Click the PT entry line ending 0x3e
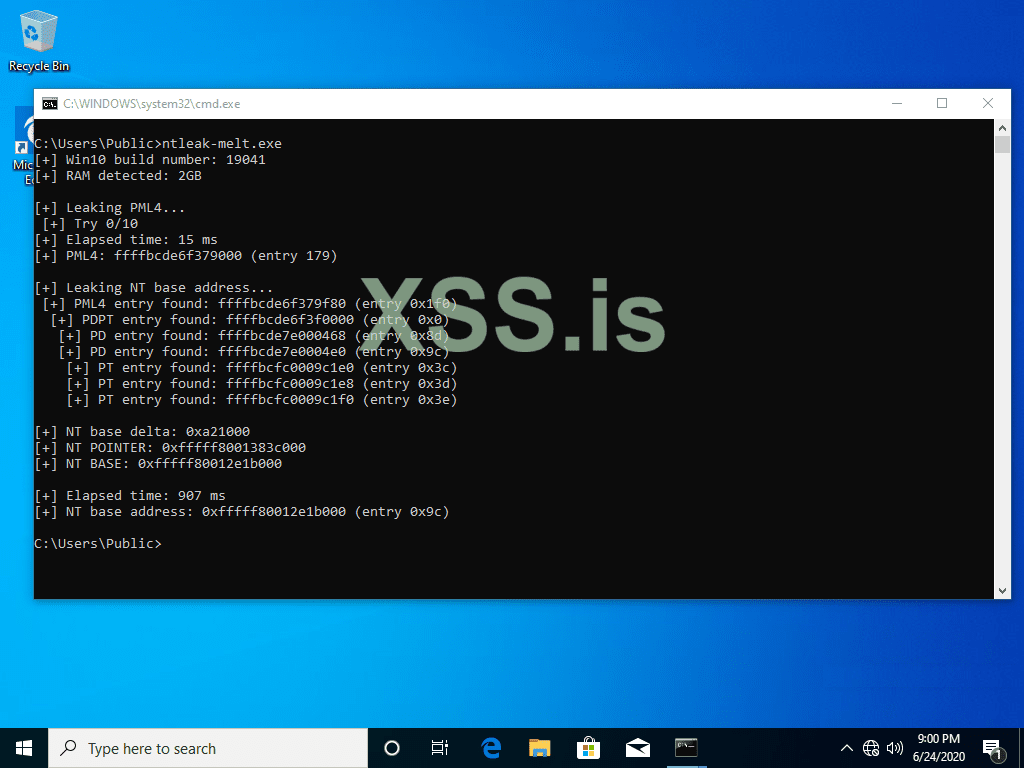The height and width of the screenshot is (768, 1024). (262, 400)
